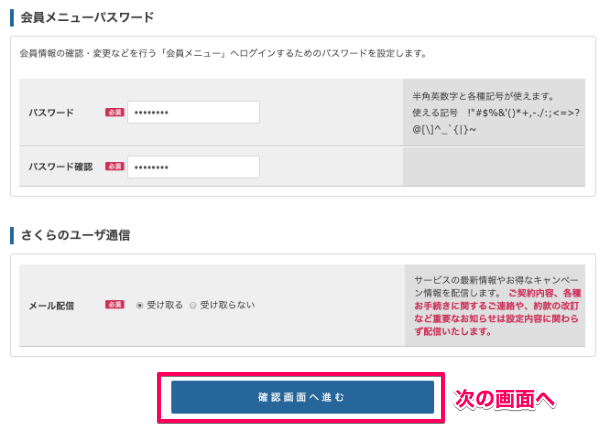
Task: Choose the 受け取らない radio option
Action: click(193, 305)
